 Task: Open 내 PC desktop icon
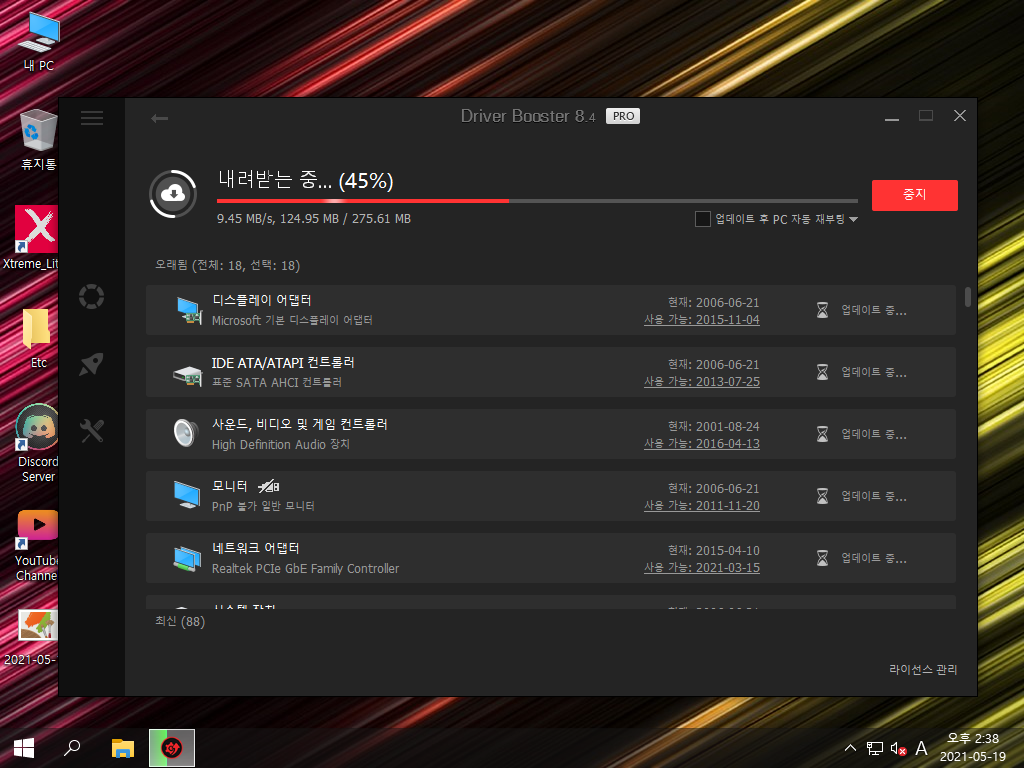point(39,40)
